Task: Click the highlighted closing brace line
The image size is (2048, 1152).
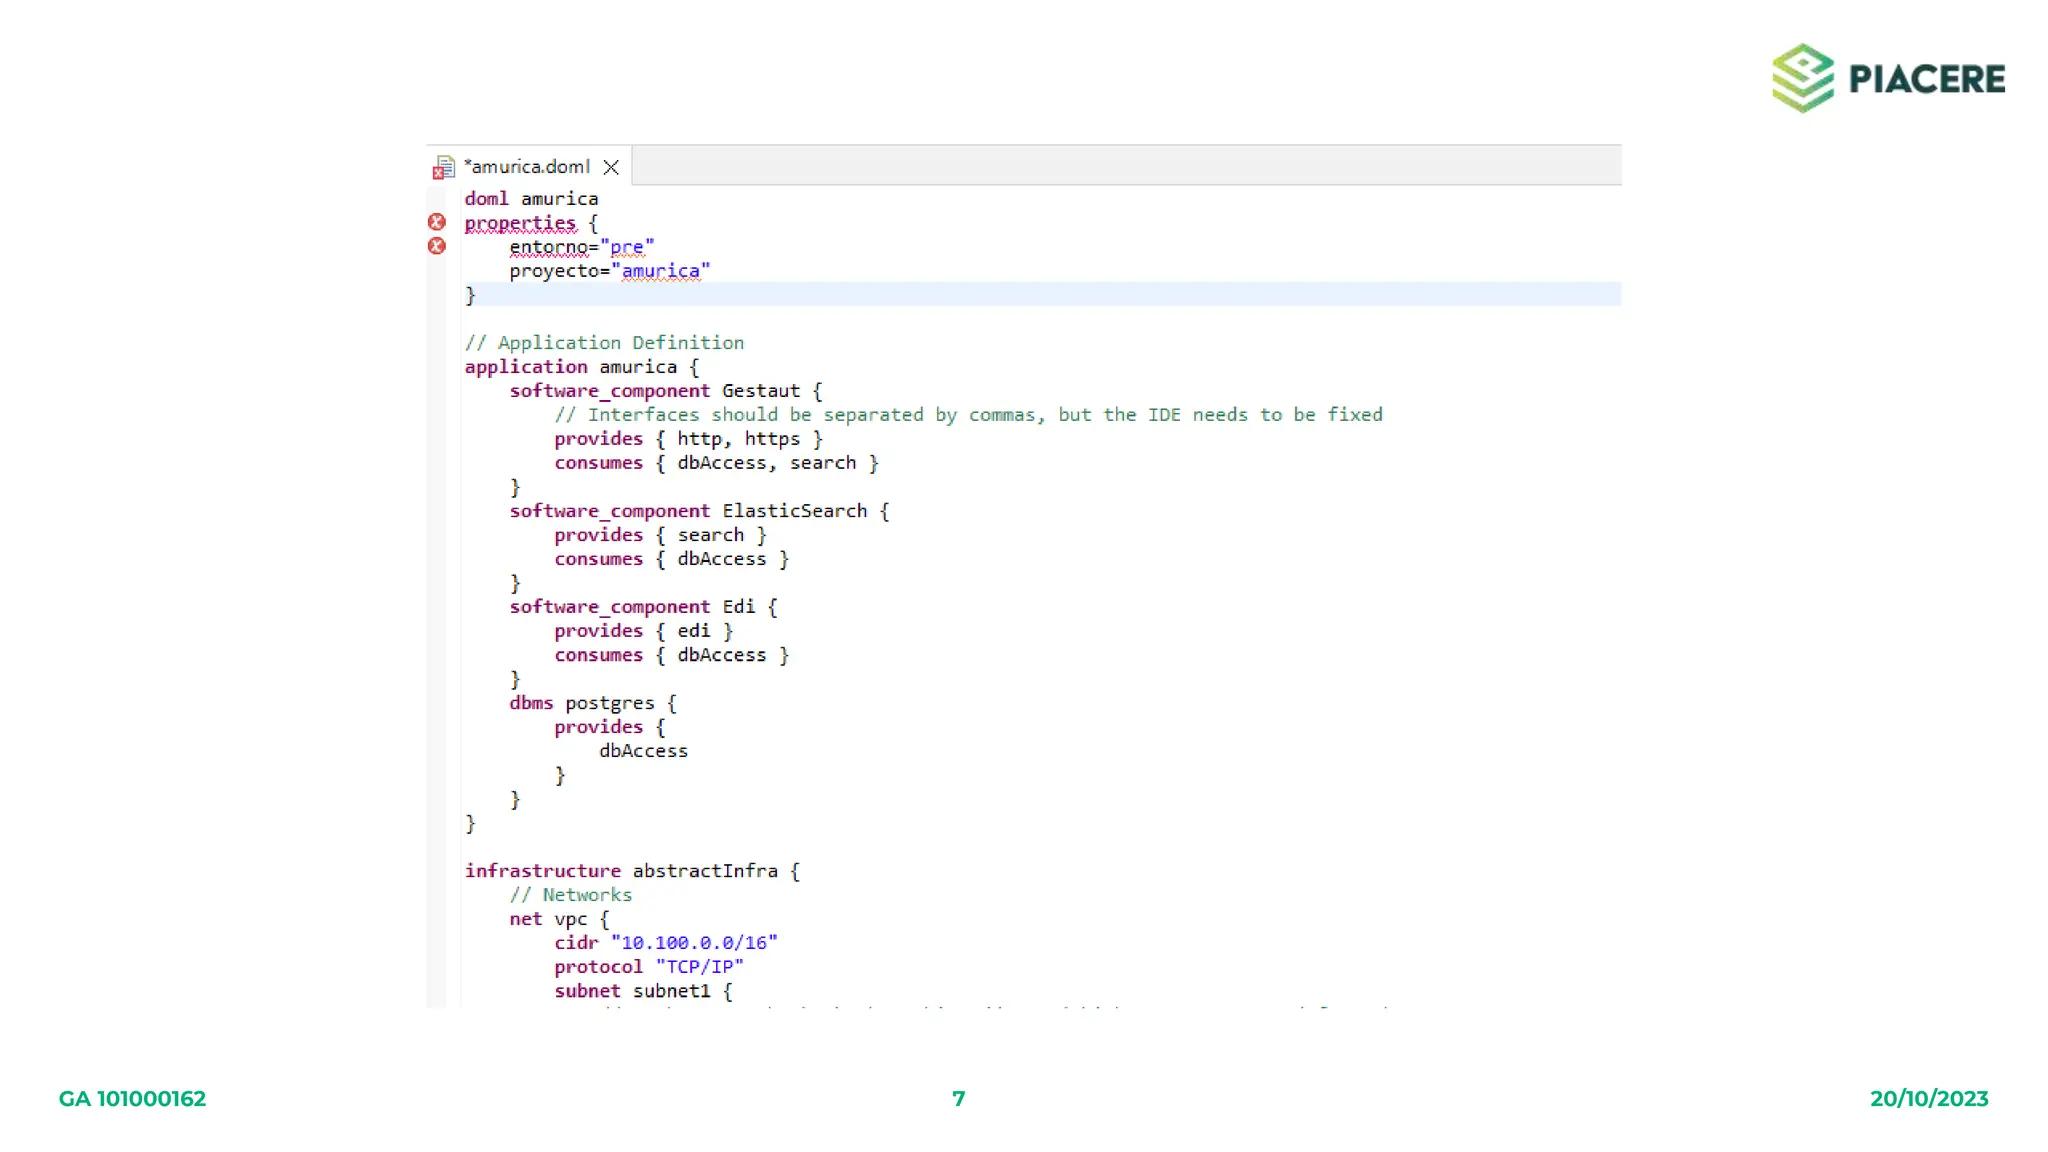Action: [x=471, y=295]
